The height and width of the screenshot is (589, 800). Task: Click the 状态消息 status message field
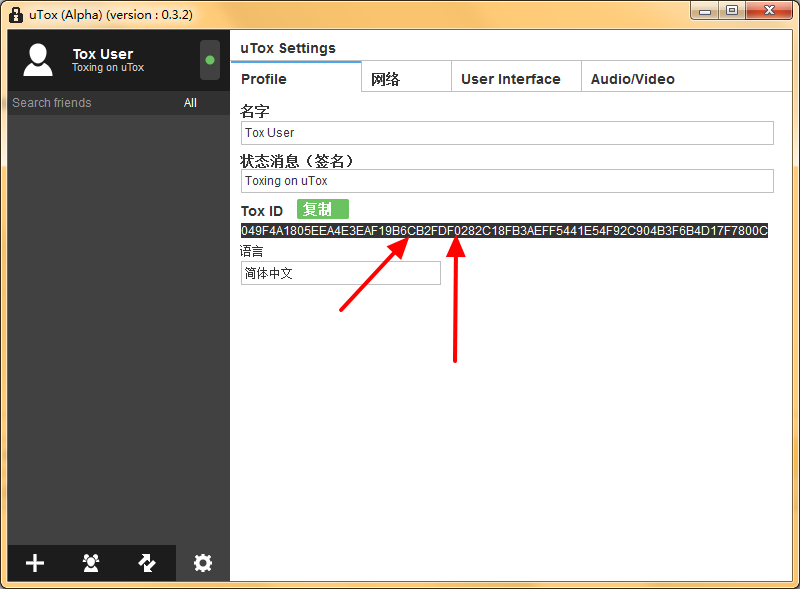(x=507, y=181)
